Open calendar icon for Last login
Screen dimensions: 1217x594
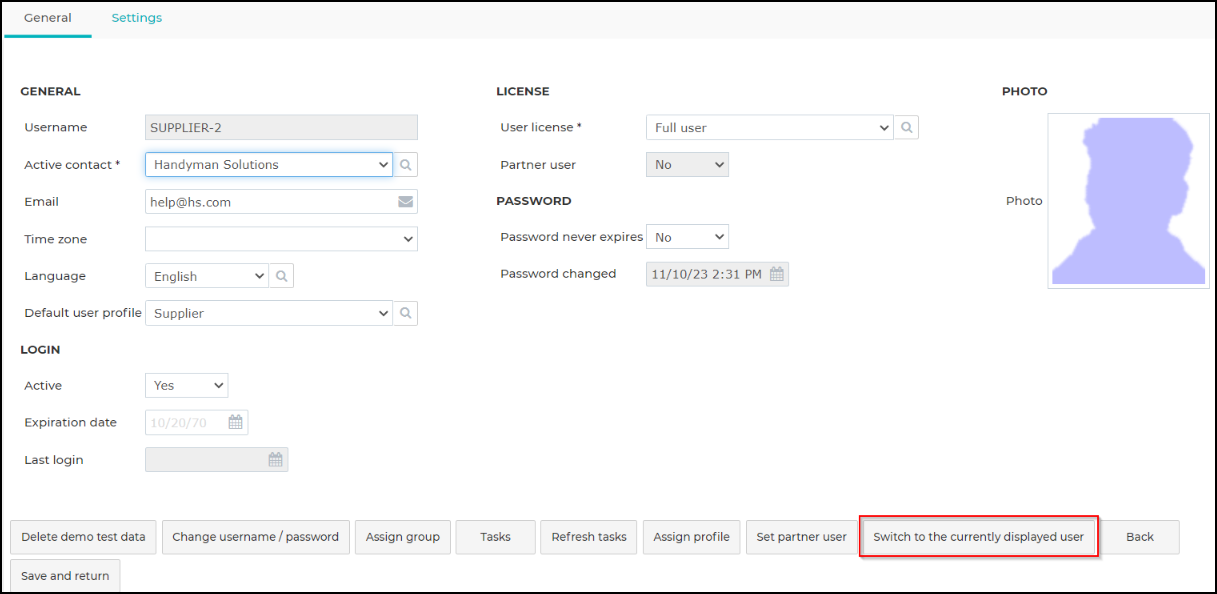276,460
